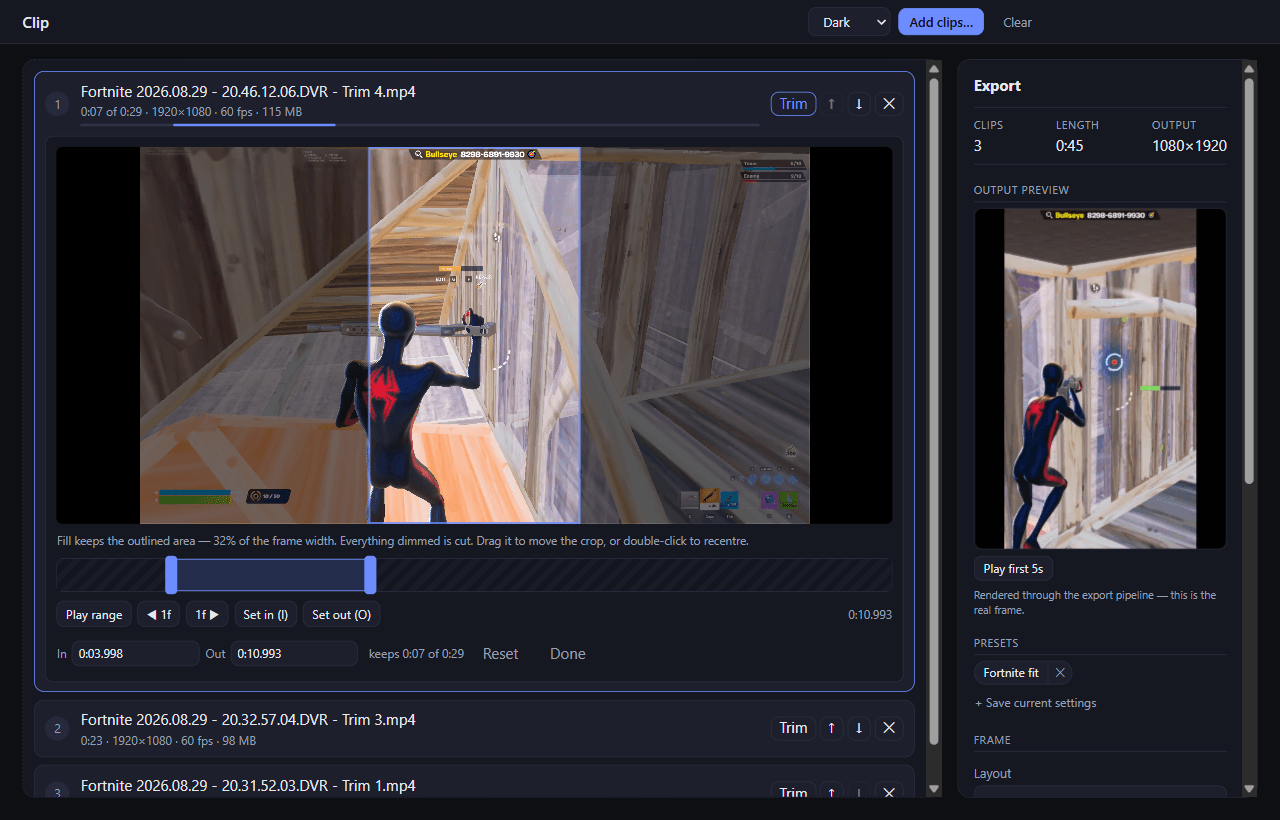Step forward one frame
Screen dimensions: 1280x820
207,615
